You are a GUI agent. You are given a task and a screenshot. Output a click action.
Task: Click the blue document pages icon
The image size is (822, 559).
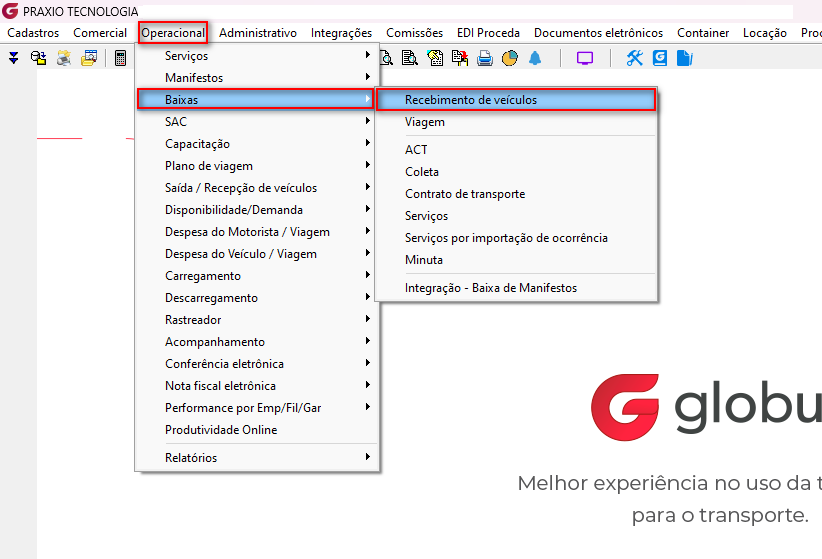click(685, 58)
